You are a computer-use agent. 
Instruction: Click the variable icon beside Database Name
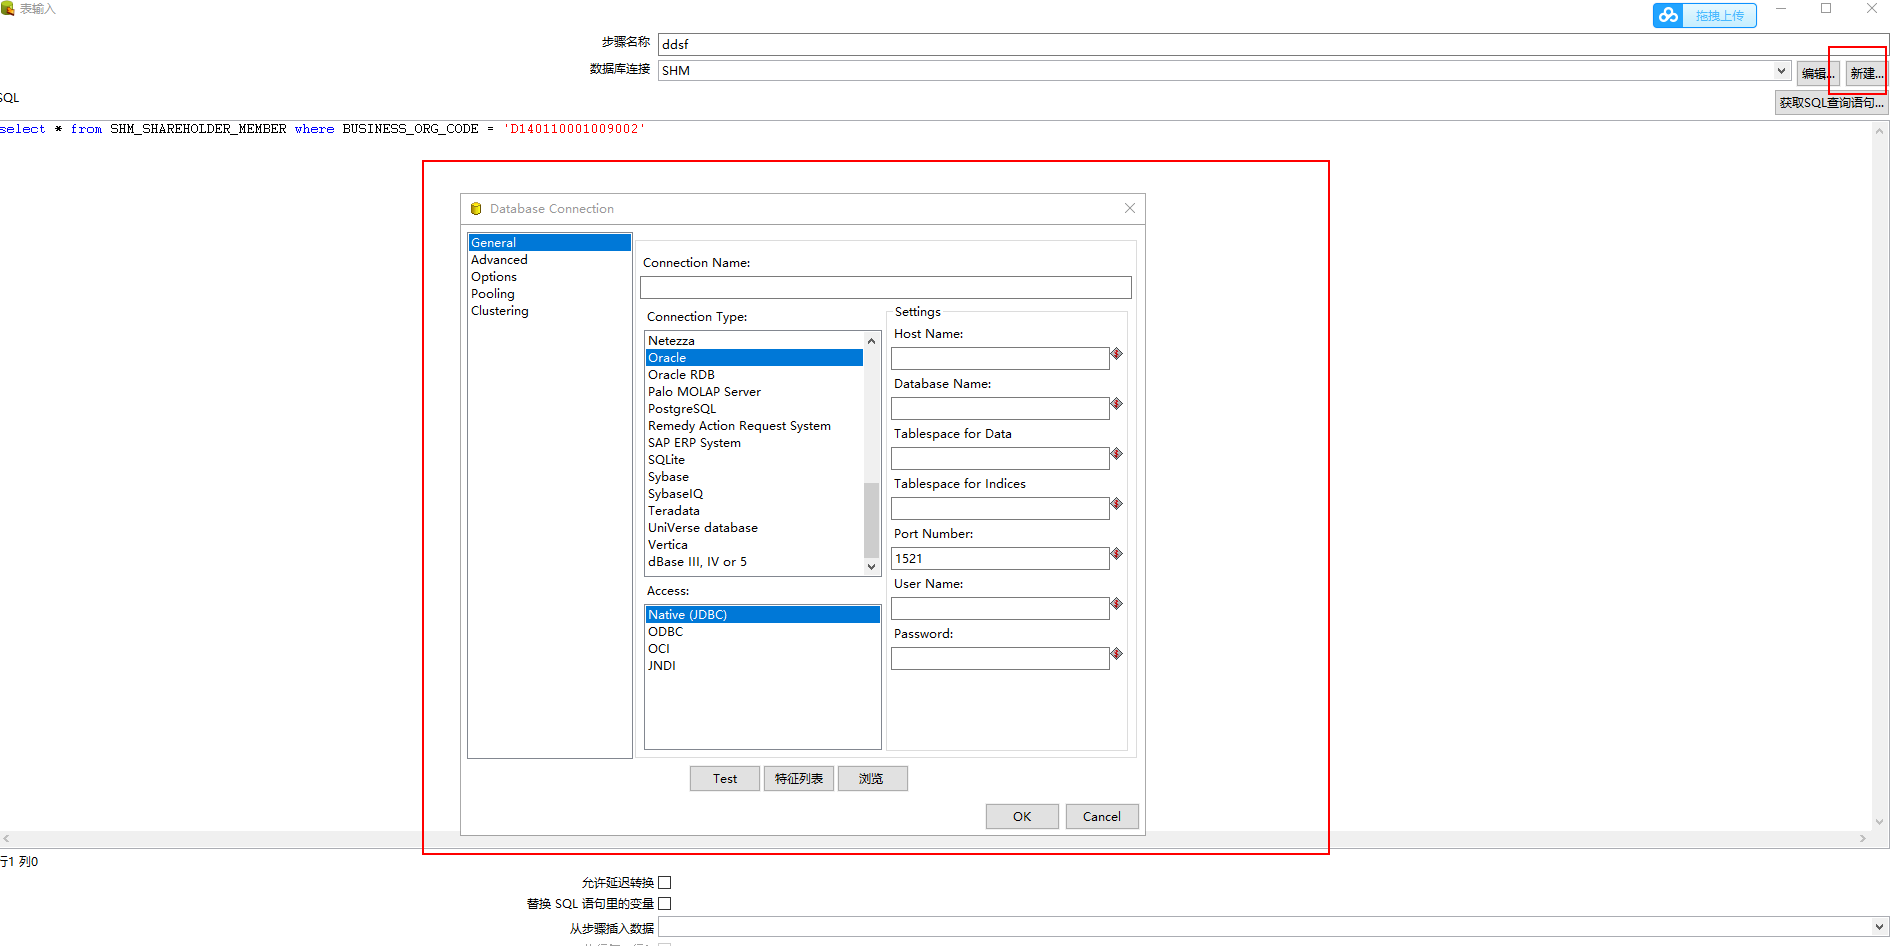click(1117, 404)
